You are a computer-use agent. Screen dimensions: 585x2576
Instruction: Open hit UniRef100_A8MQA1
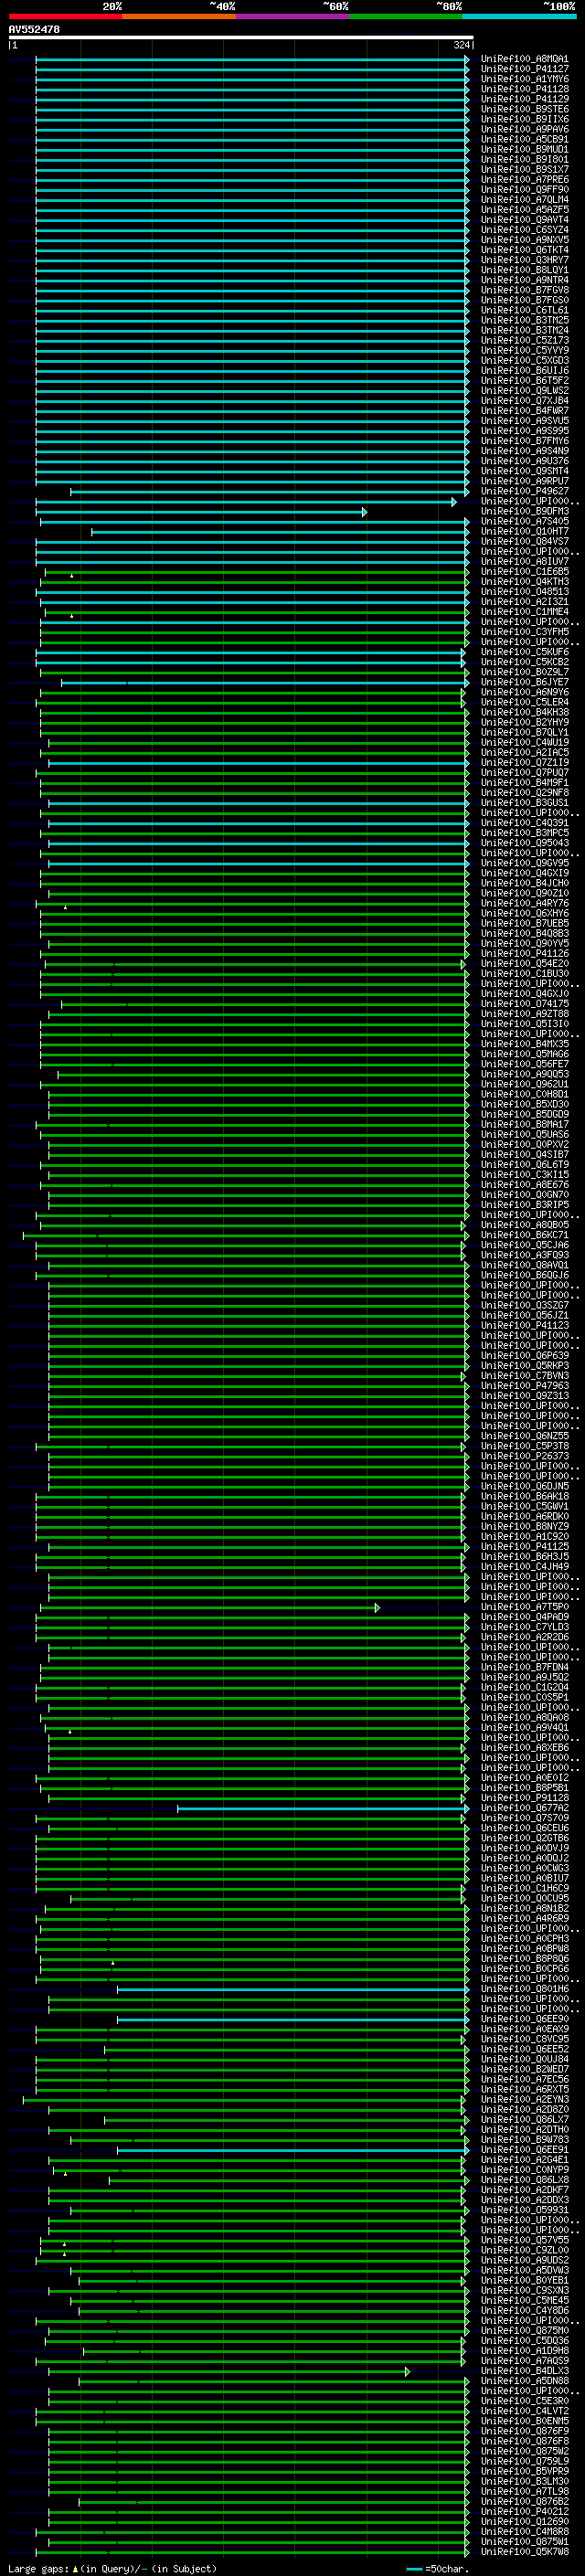point(524,59)
